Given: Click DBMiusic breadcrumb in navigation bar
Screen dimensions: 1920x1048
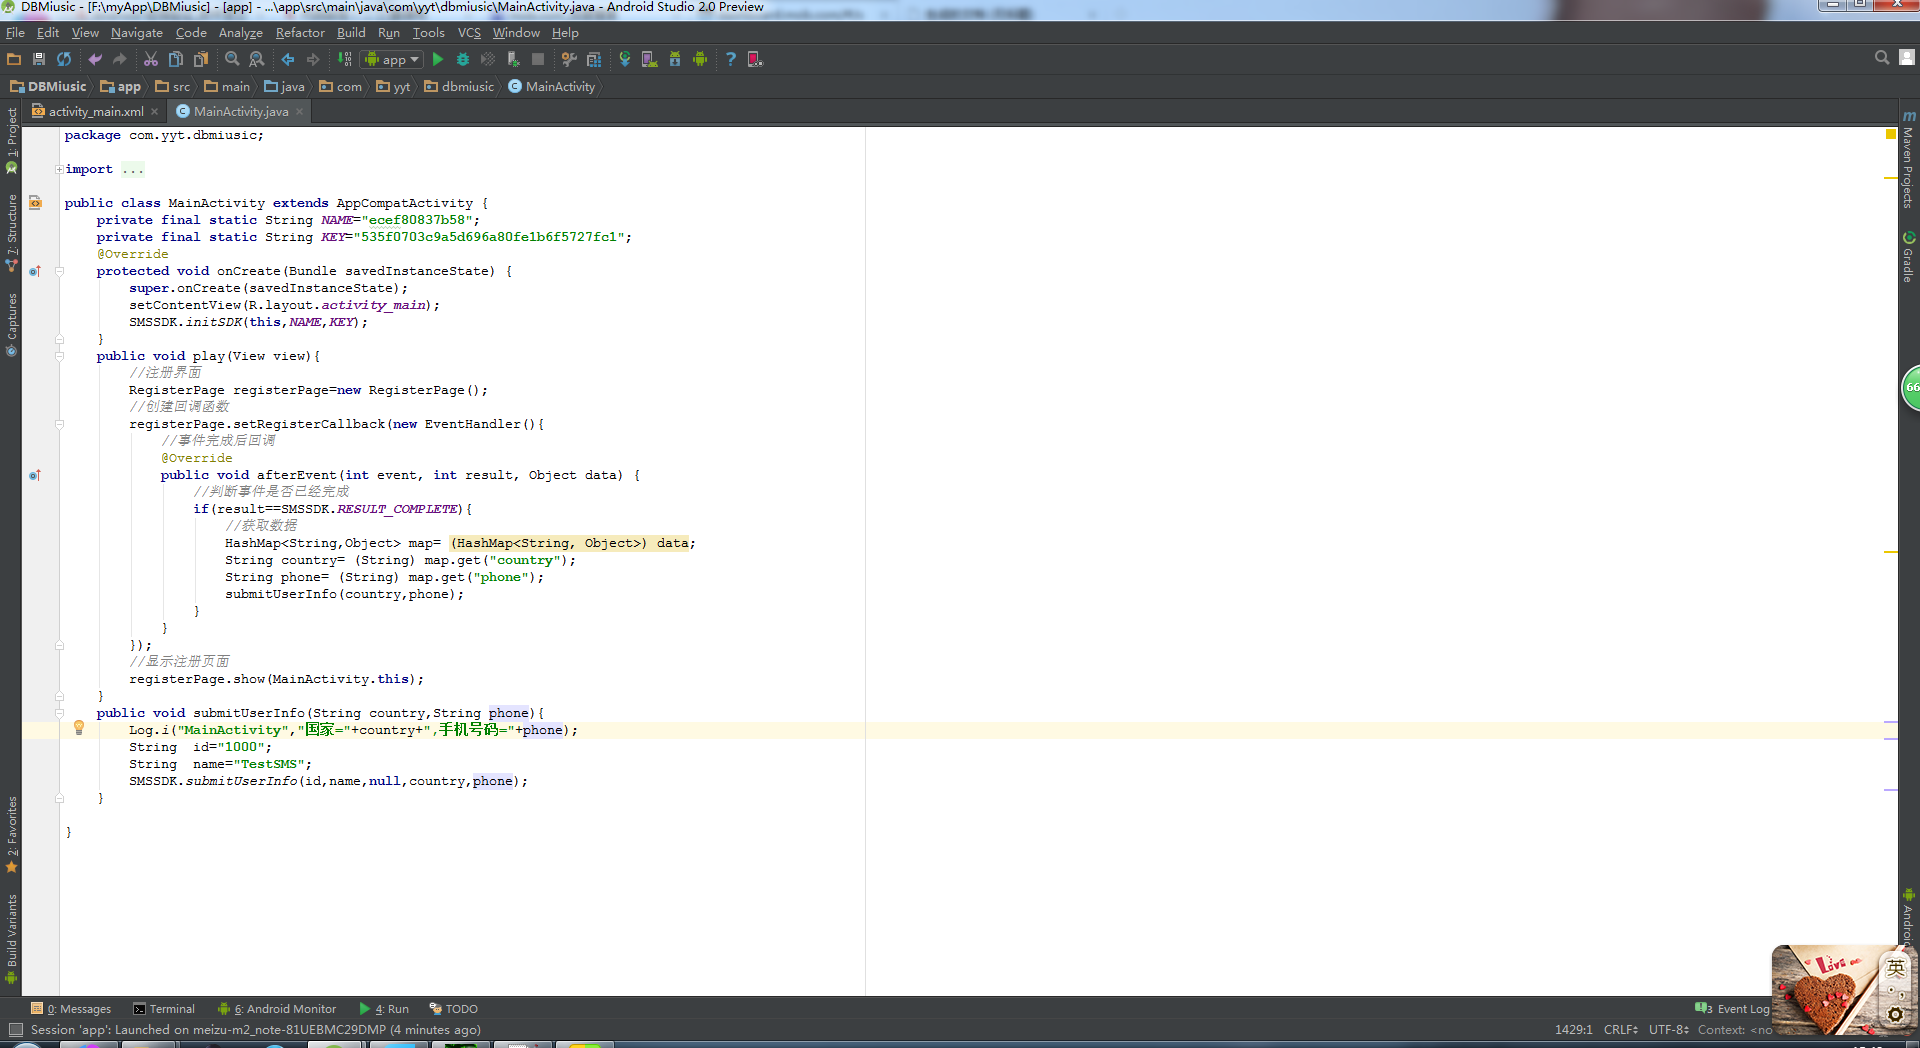Looking at the screenshot, I should (x=48, y=87).
